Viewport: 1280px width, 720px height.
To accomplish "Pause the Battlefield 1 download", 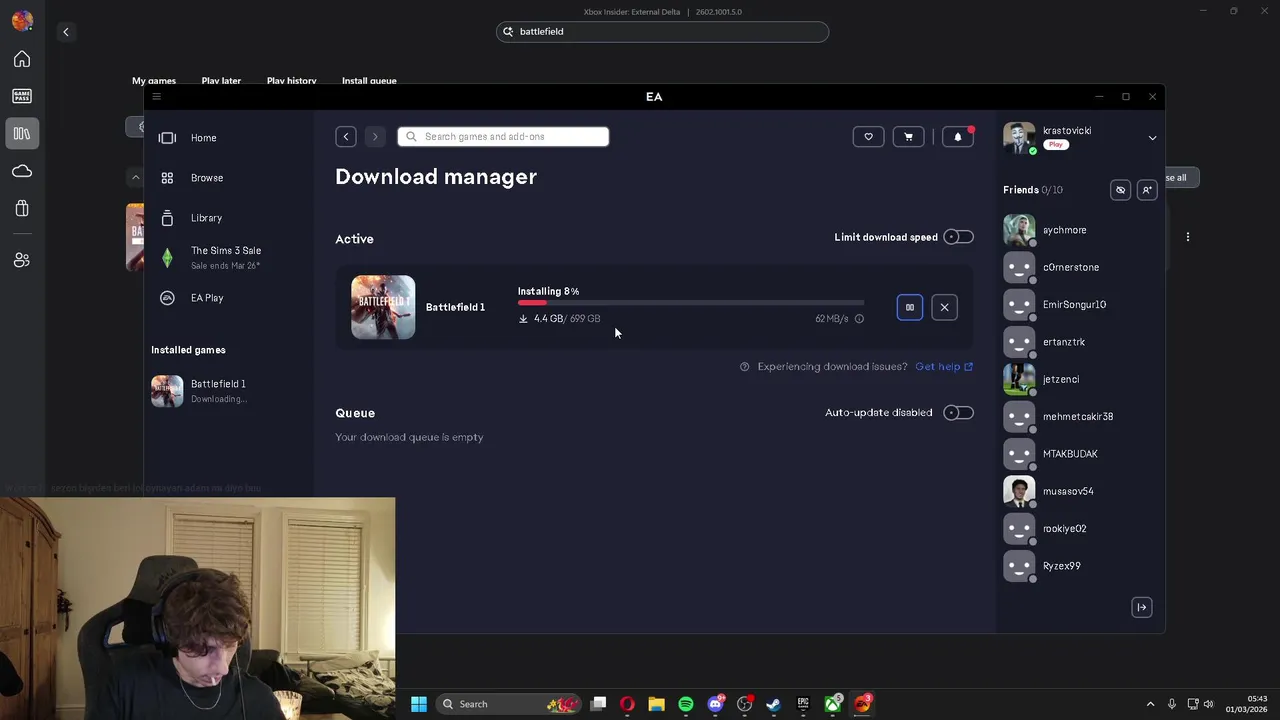I will 910,307.
